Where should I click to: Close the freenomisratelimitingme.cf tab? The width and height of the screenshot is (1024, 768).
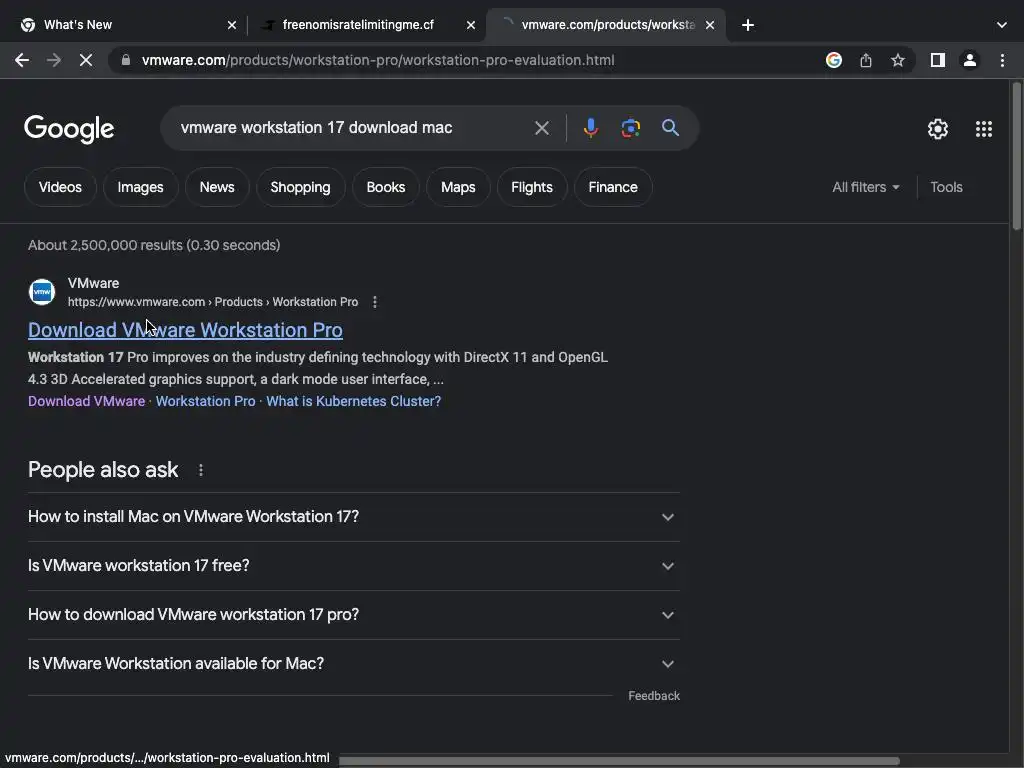coord(470,25)
